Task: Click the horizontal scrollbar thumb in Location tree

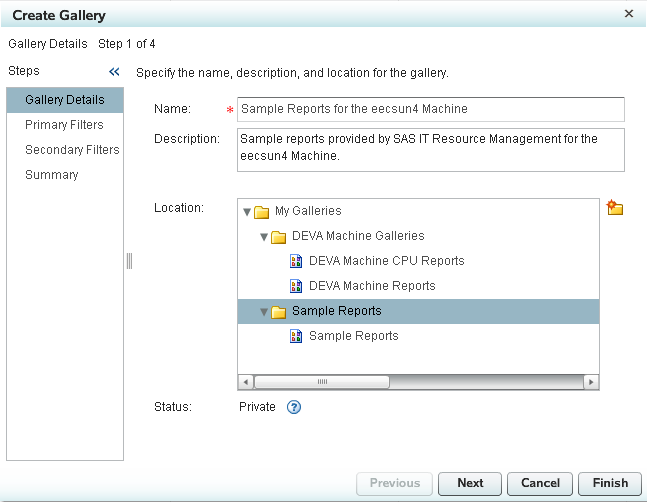Action: pos(322,382)
